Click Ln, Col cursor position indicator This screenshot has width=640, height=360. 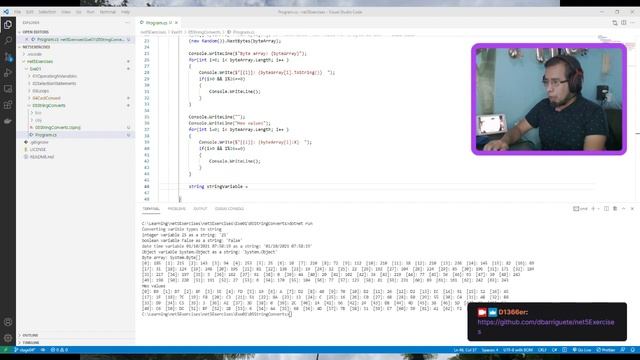point(465,350)
